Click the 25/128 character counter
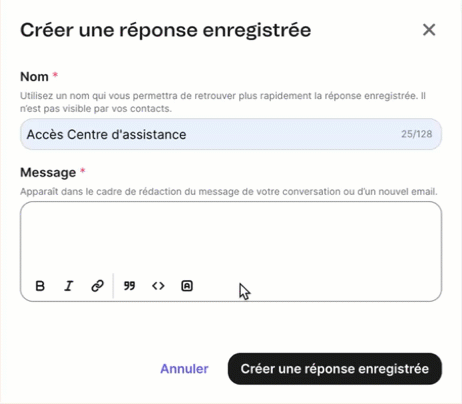Viewport: 462px width, 404px height. [417, 134]
